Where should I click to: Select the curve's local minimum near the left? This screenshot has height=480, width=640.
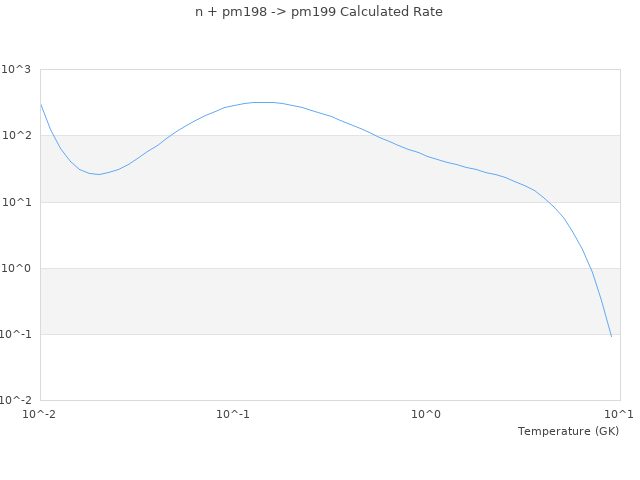click(x=98, y=174)
